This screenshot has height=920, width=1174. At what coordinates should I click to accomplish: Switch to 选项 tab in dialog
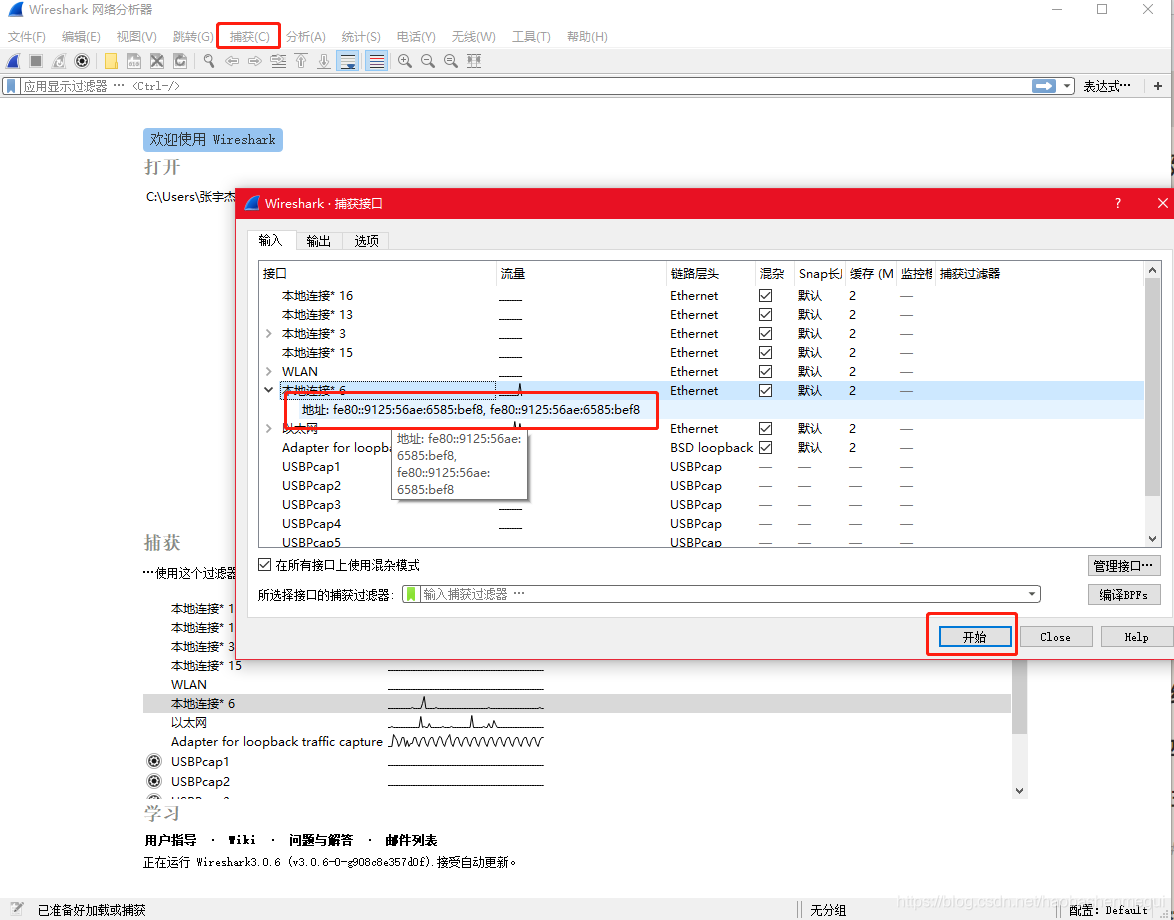366,241
